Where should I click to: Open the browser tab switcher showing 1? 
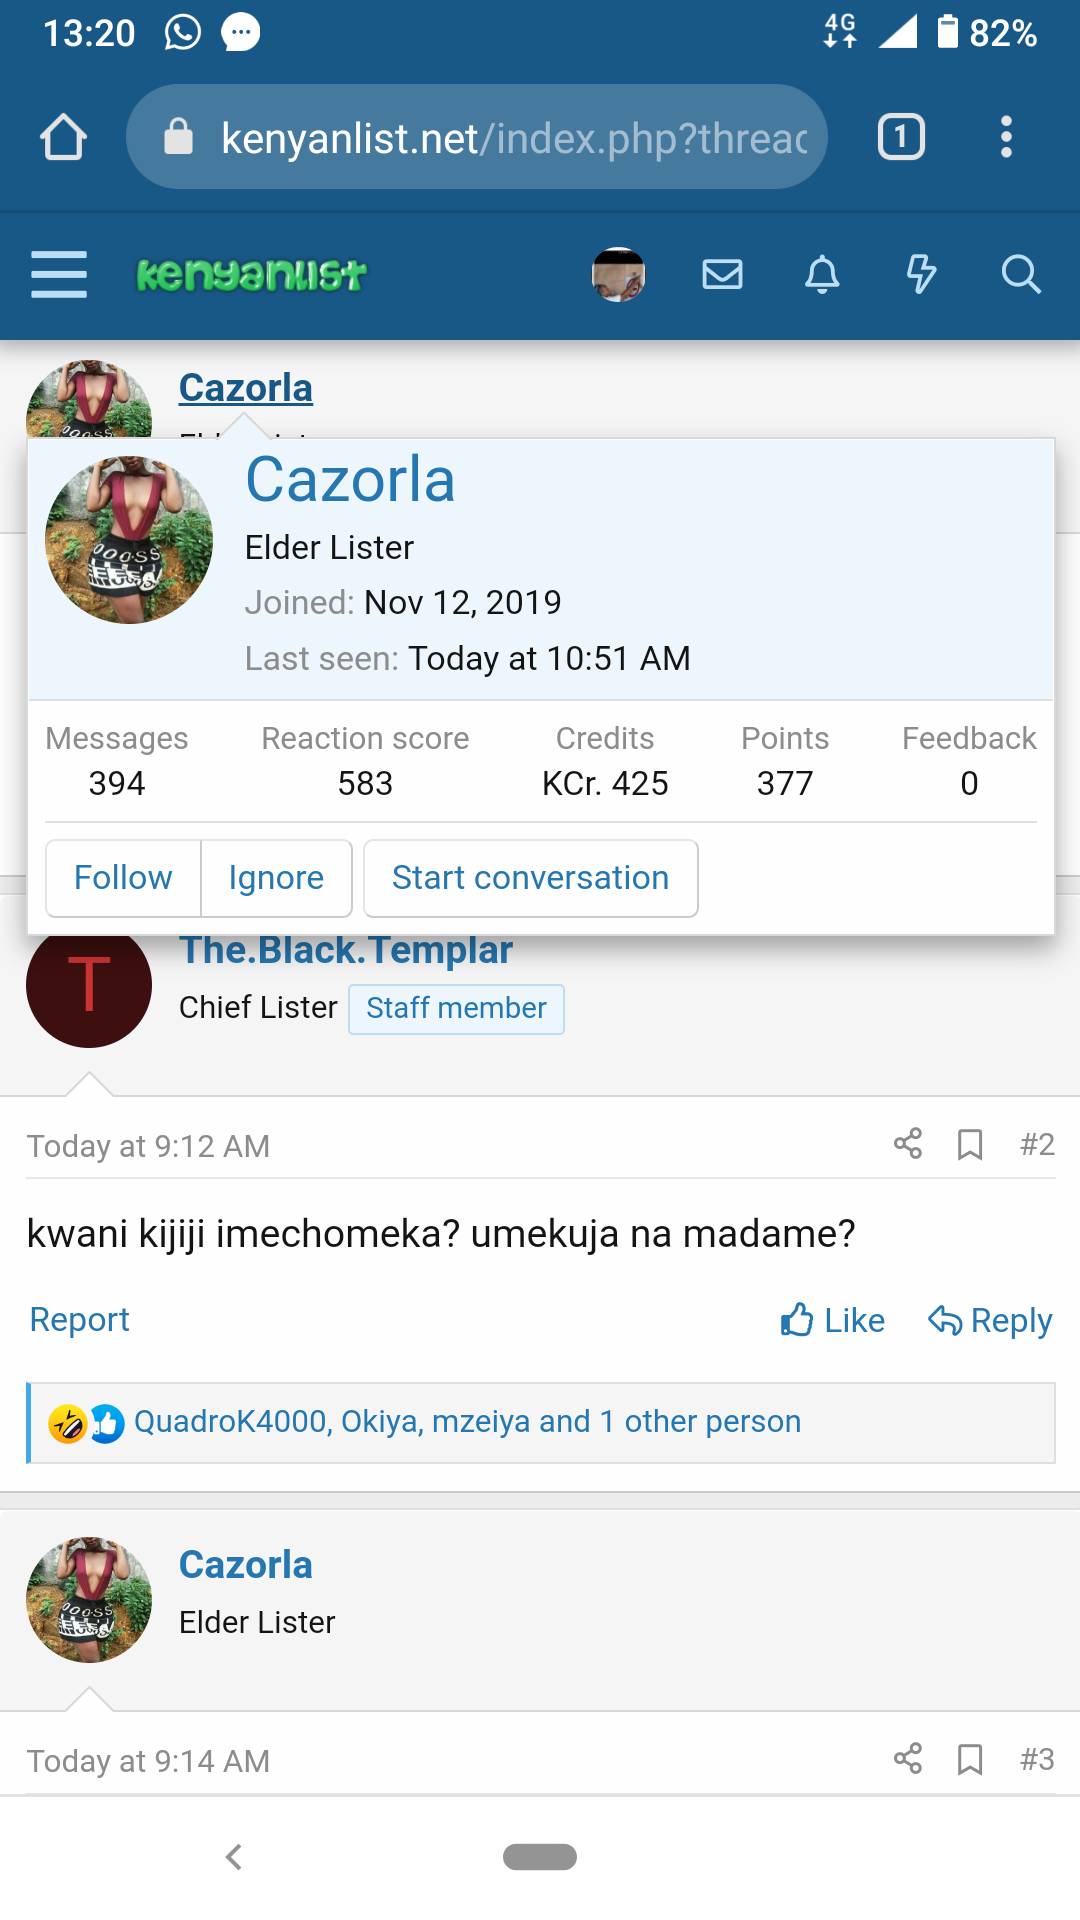(901, 137)
